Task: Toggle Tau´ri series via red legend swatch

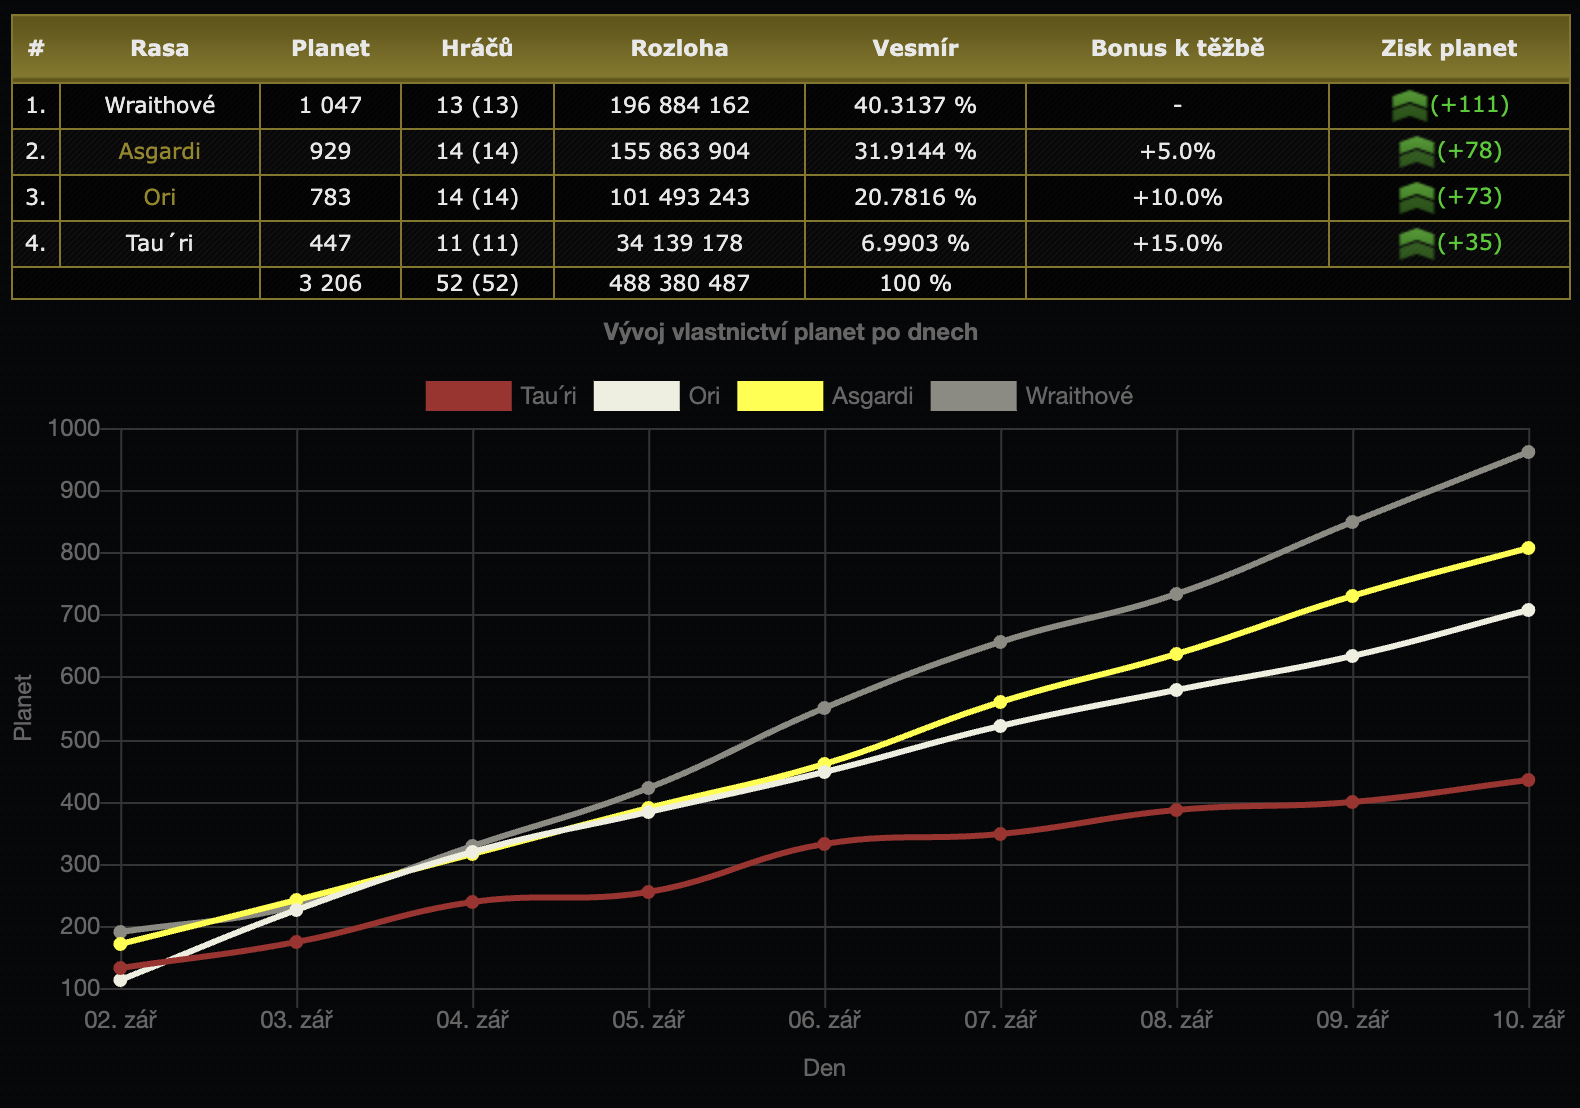Action: (x=468, y=396)
